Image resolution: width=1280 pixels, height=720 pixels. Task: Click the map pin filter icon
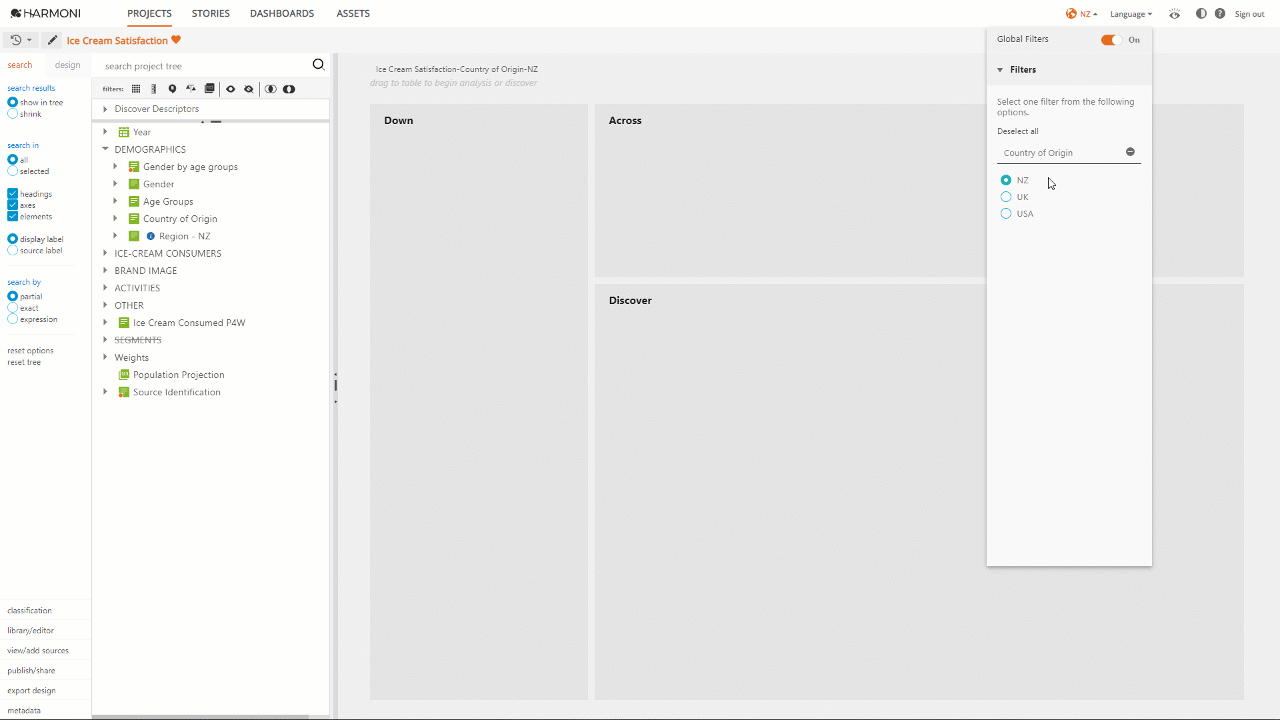172,89
